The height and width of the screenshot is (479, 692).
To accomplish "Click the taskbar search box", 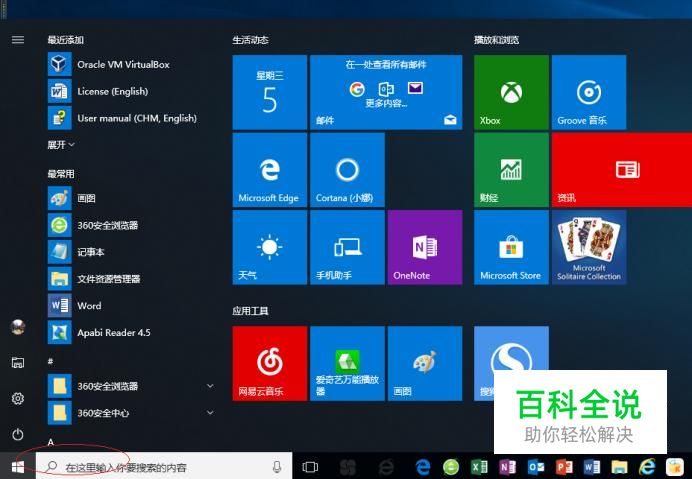I will (164, 467).
